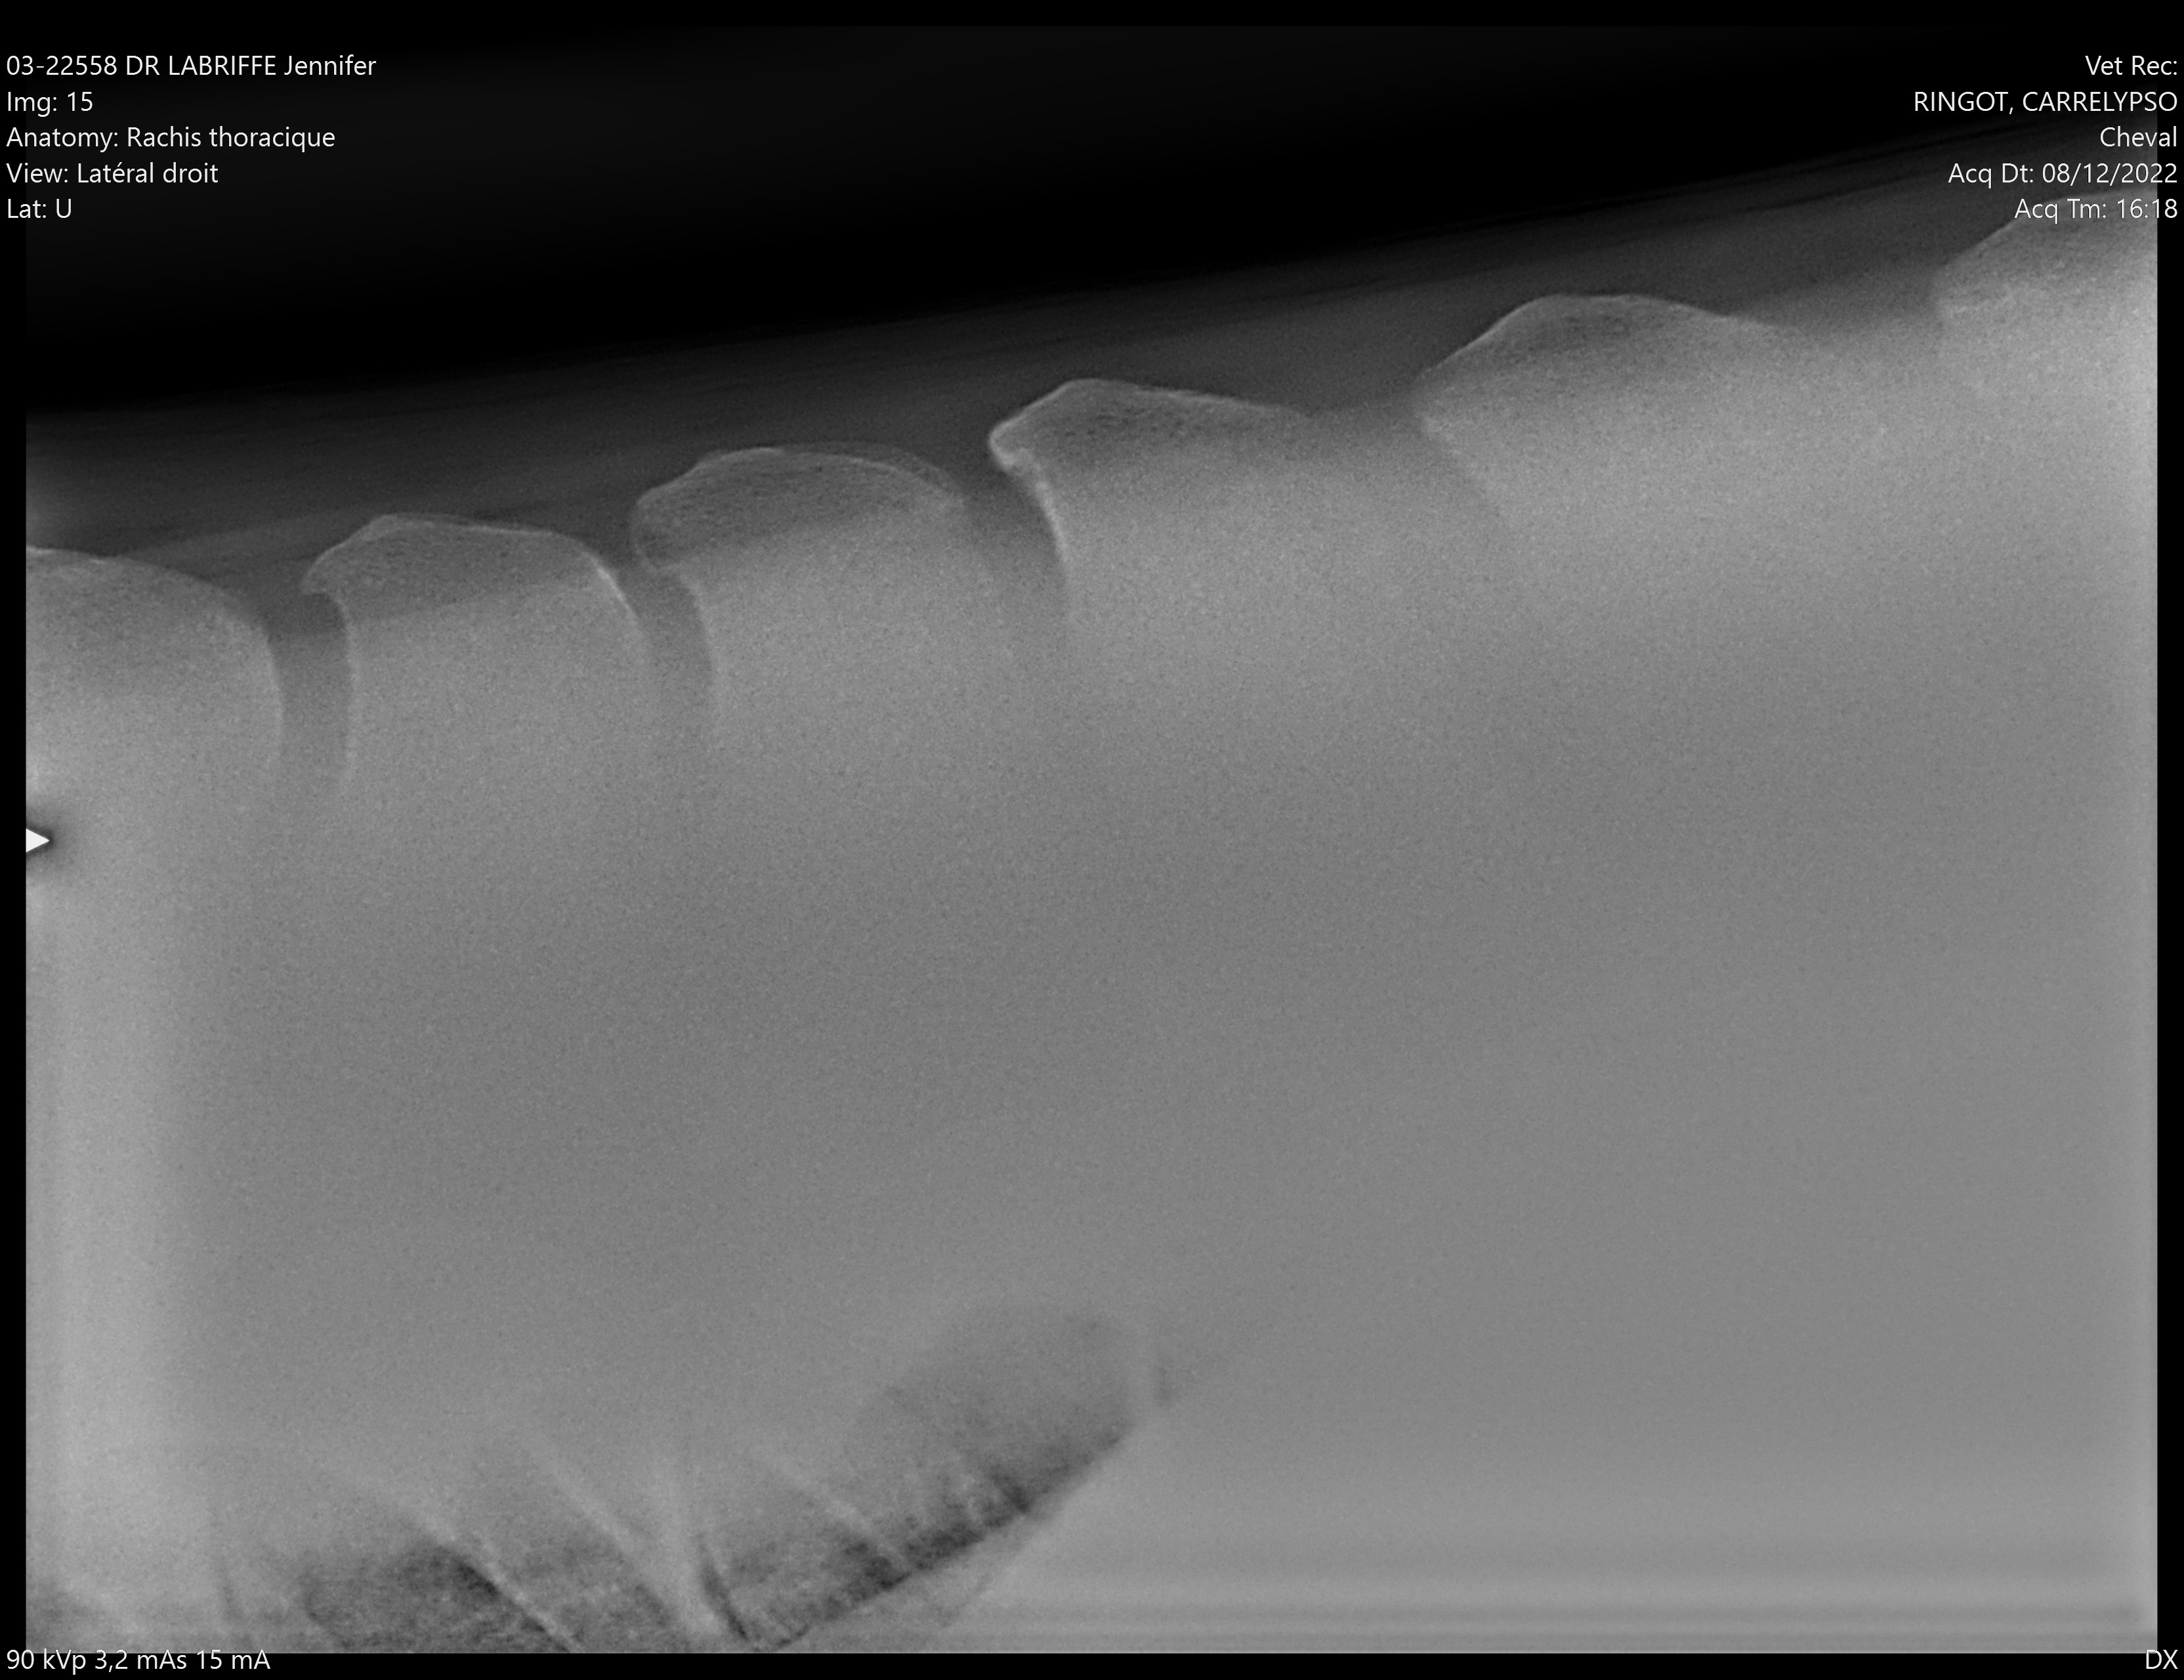Click the 'DX' modality label
Viewport: 2184px width, 1680px height.
[x=2160, y=1660]
